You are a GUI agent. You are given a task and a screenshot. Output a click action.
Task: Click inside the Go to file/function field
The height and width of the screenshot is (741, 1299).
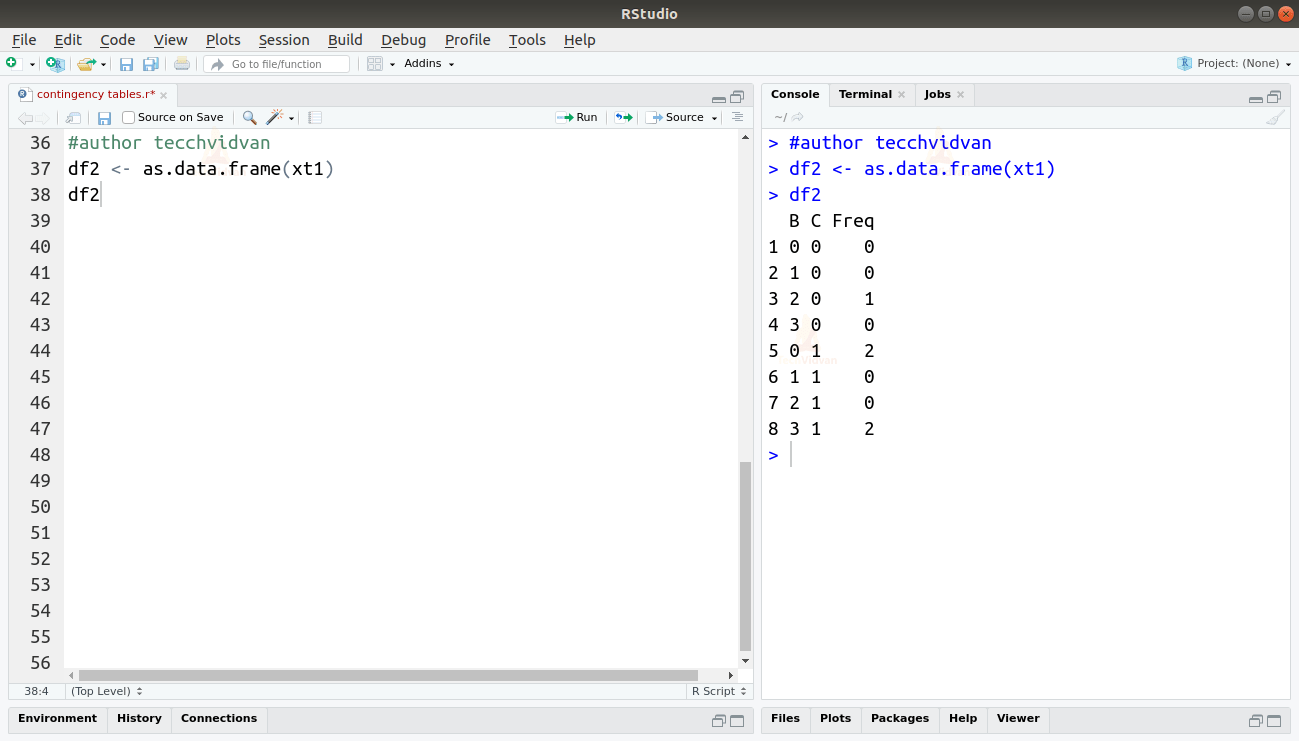point(277,63)
